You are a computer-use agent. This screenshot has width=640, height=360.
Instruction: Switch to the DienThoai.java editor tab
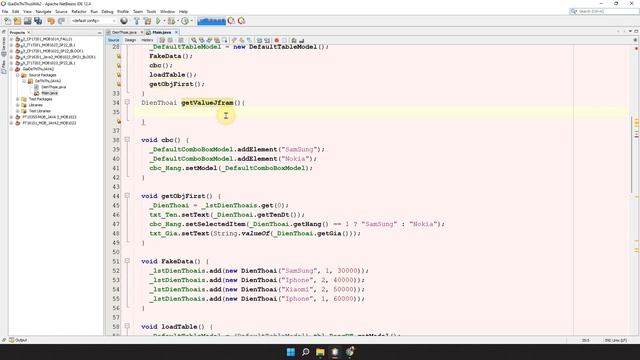124,32
